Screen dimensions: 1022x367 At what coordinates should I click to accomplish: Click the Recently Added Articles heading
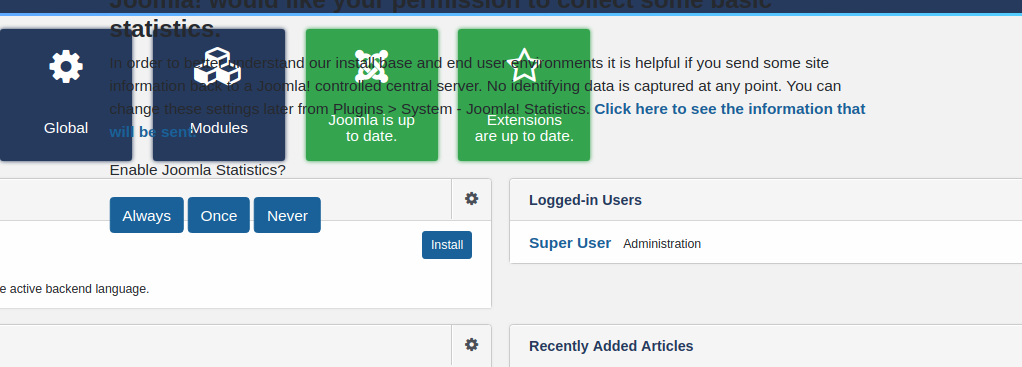[x=611, y=346]
